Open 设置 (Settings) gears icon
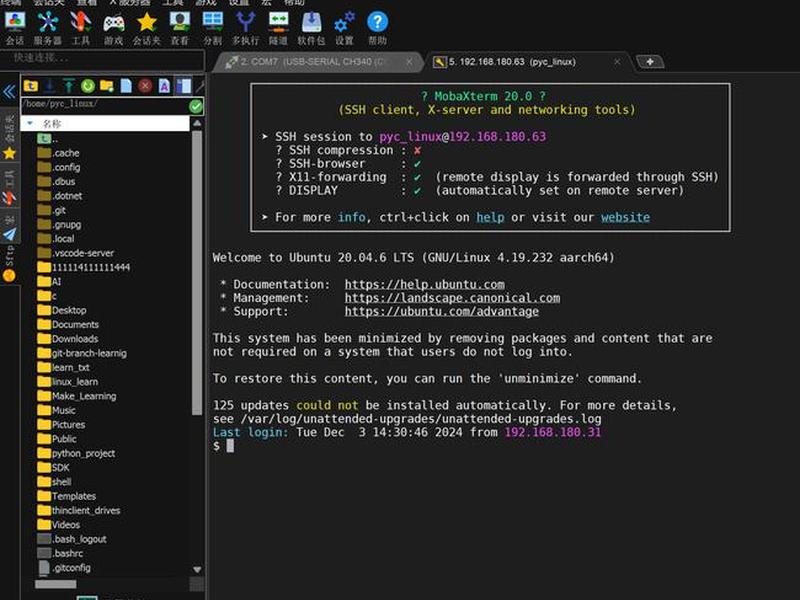The width and height of the screenshot is (800, 600). pyautogui.click(x=344, y=28)
